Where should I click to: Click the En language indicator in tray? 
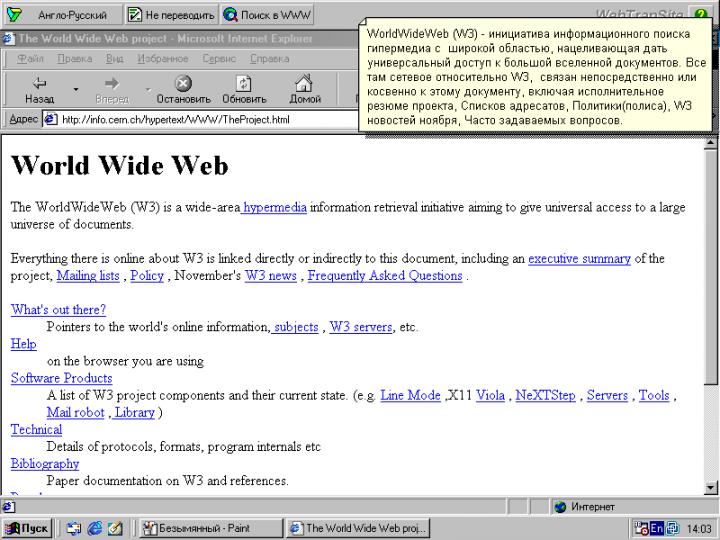(657, 529)
